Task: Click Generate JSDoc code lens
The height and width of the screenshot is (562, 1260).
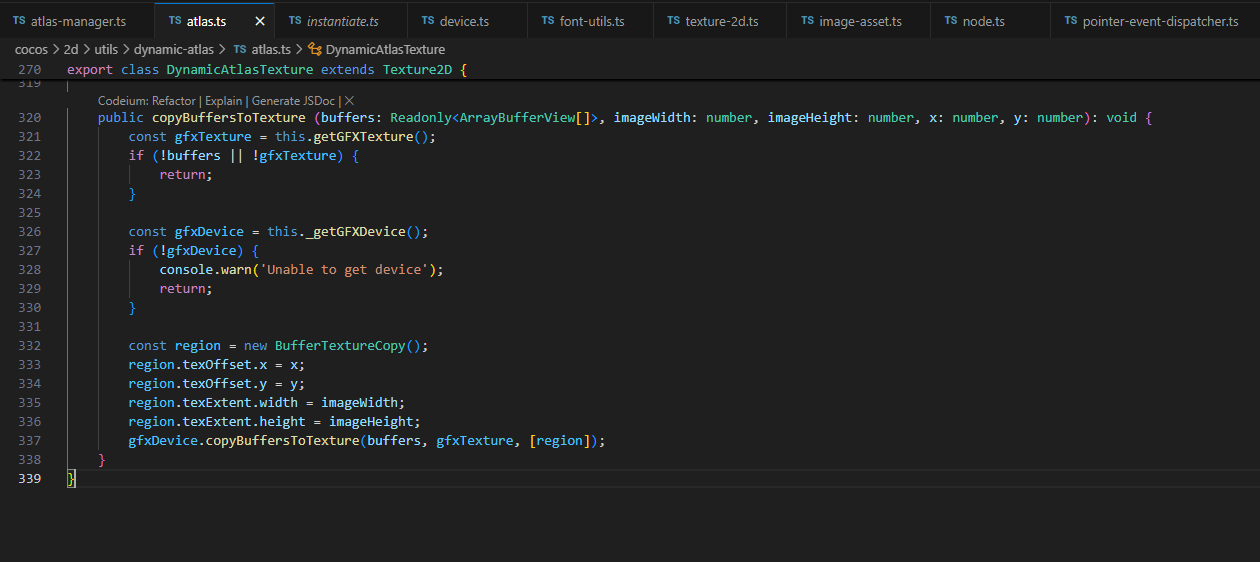Action: tap(293, 101)
